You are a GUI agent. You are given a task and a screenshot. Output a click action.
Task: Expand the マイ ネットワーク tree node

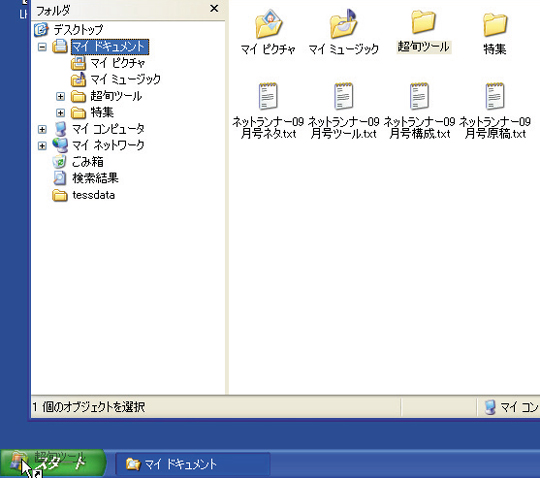pyautogui.click(x=42, y=146)
